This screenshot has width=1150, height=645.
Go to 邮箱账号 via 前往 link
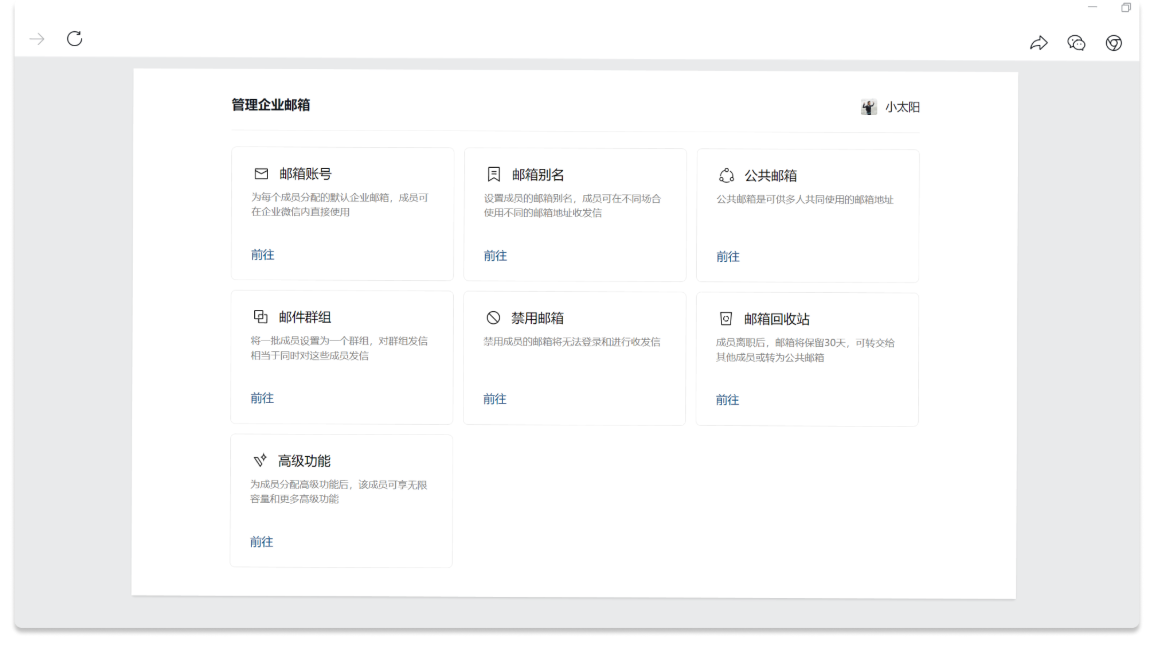click(x=263, y=255)
